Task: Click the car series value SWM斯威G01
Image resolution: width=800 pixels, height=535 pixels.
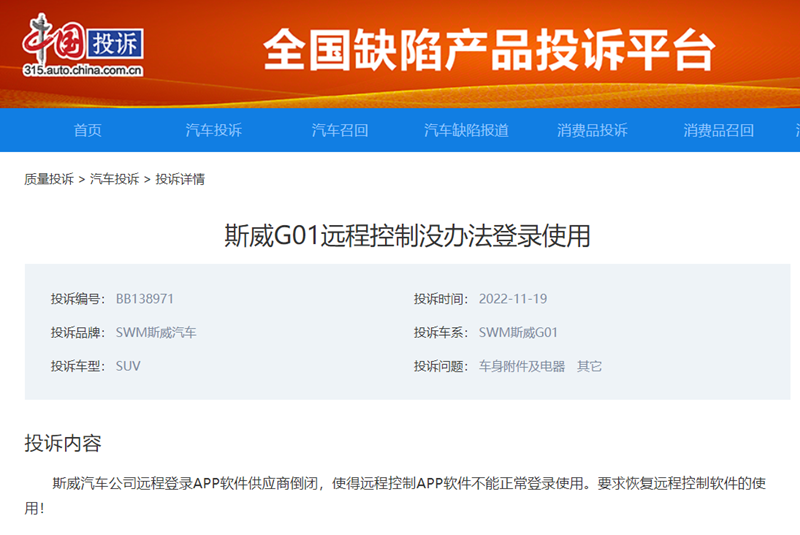Action: (x=518, y=332)
